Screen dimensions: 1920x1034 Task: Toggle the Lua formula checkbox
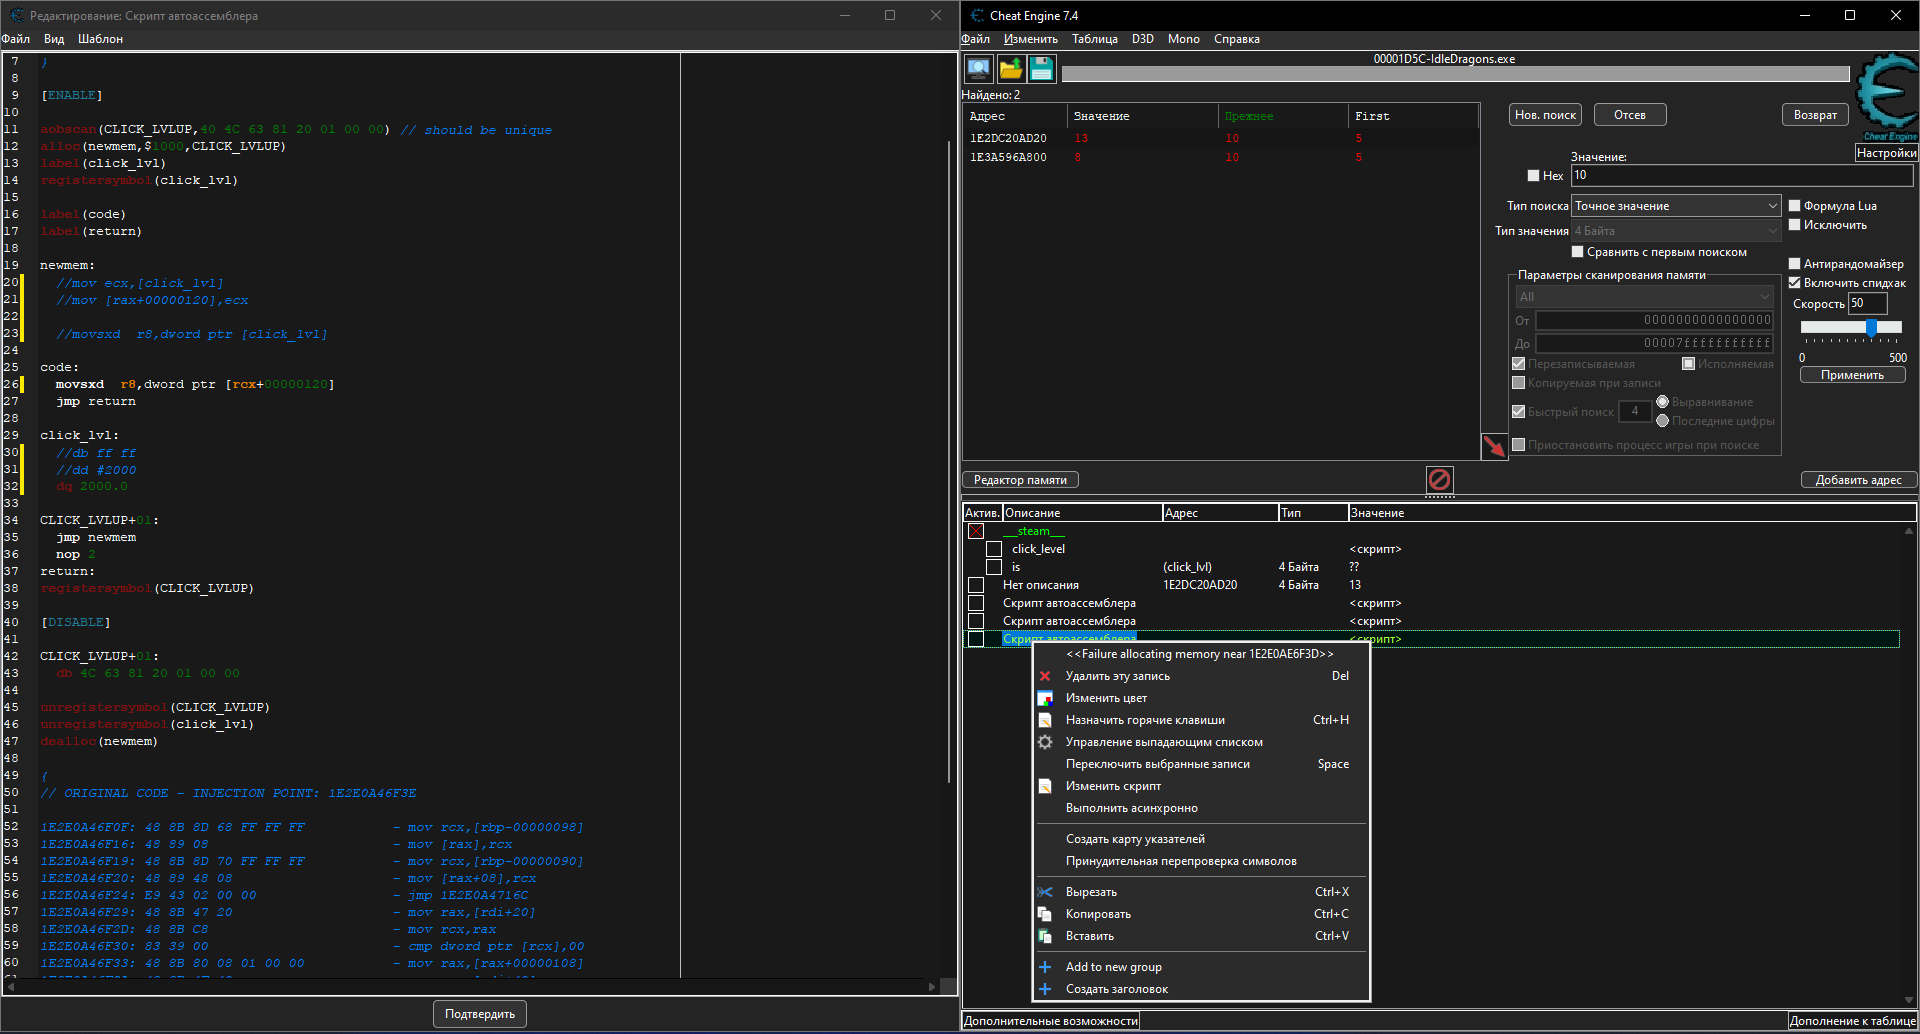pyautogui.click(x=1795, y=206)
